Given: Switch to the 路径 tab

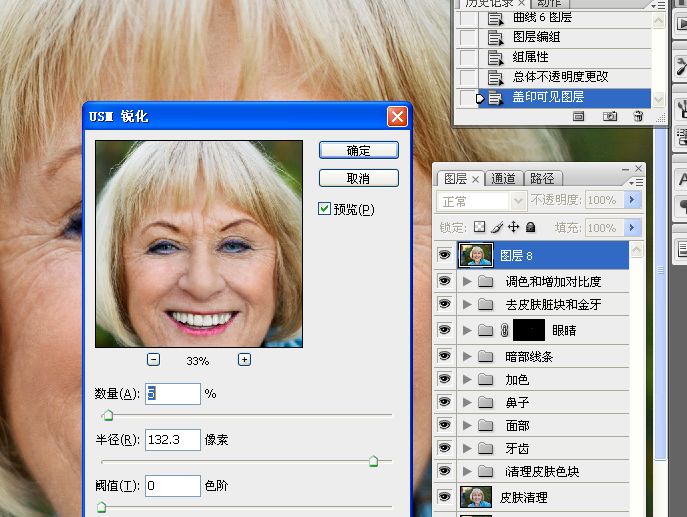Looking at the screenshot, I should [x=542, y=178].
